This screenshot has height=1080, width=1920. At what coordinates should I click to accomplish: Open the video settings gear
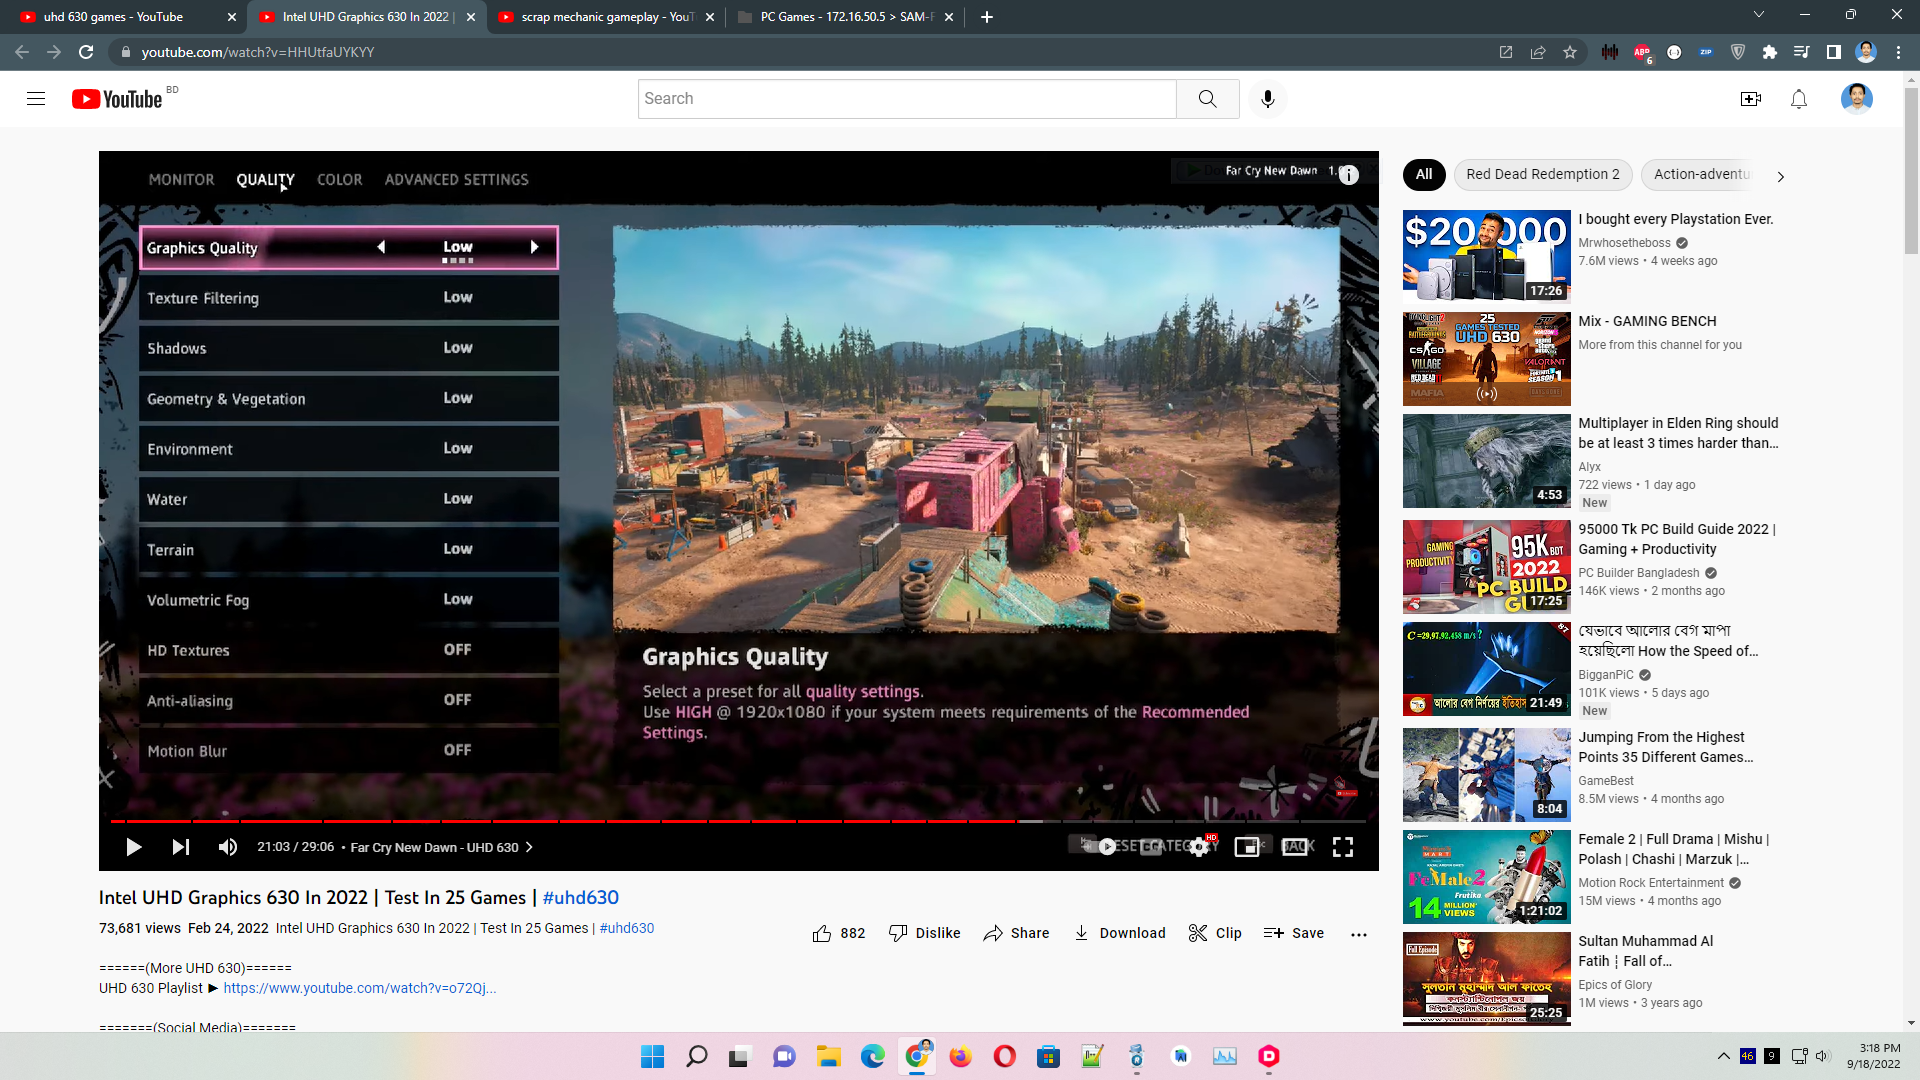tap(1199, 847)
